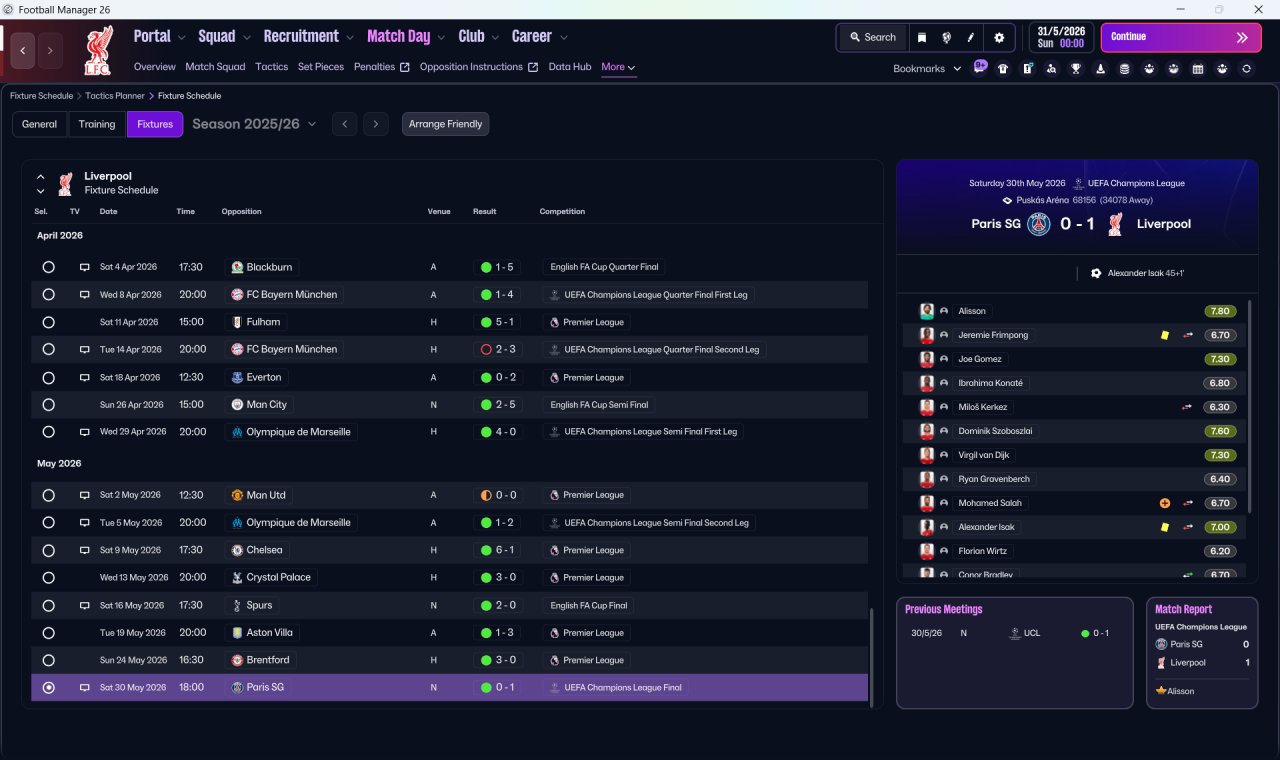Click the injury icon on Mohamed Salah row
Viewport: 1280px width, 760px height.
click(x=1165, y=504)
